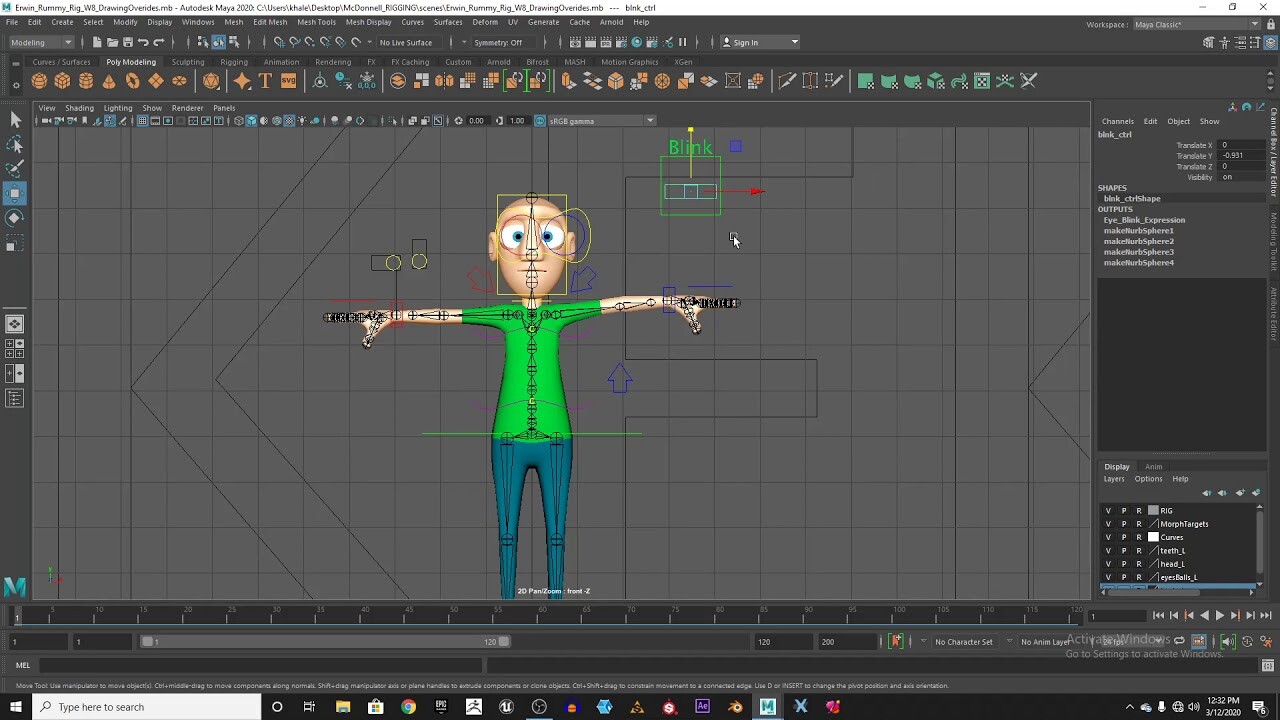The width and height of the screenshot is (1280, 720).
Task: Toggle visibility of the head_L layer
Action: (1109, 564)
